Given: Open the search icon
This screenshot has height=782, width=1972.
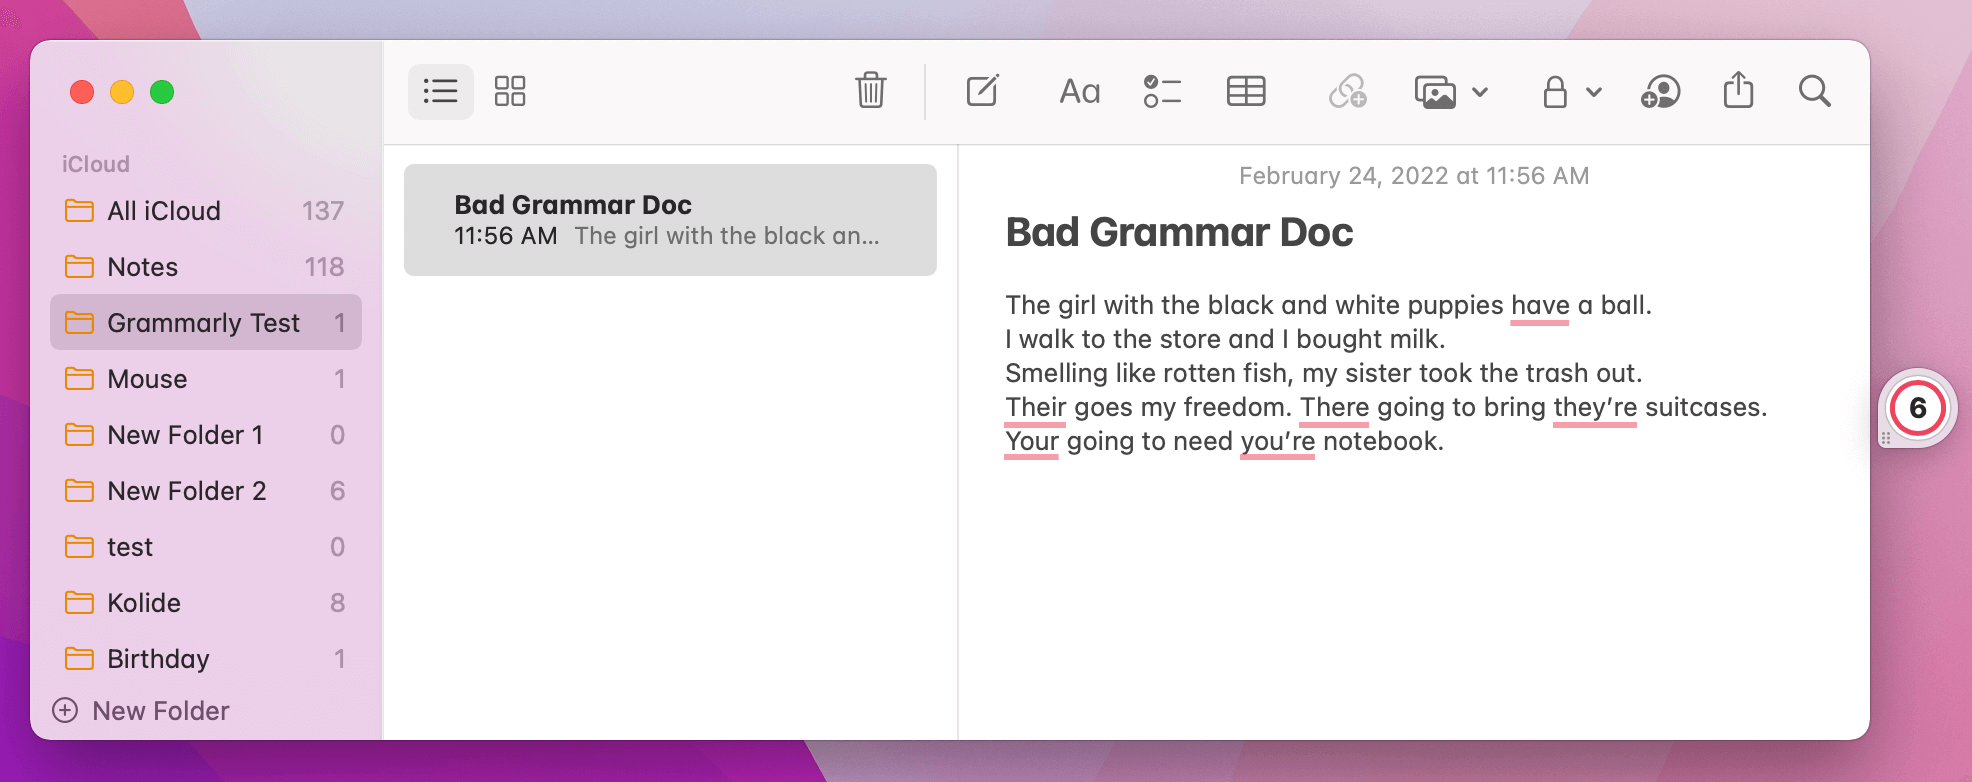Looking at the screenshot, I should coord(1815,92).
